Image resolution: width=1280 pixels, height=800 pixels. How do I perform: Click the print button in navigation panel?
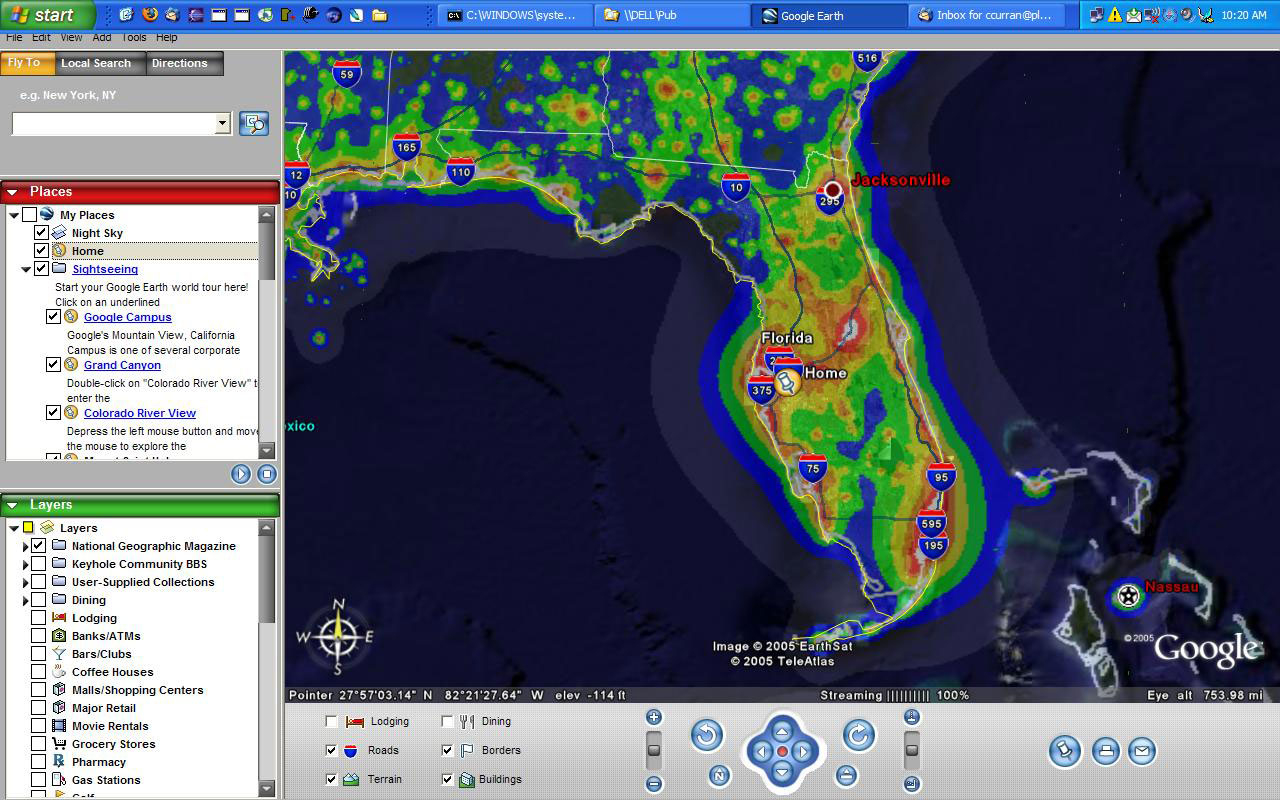1105,750
